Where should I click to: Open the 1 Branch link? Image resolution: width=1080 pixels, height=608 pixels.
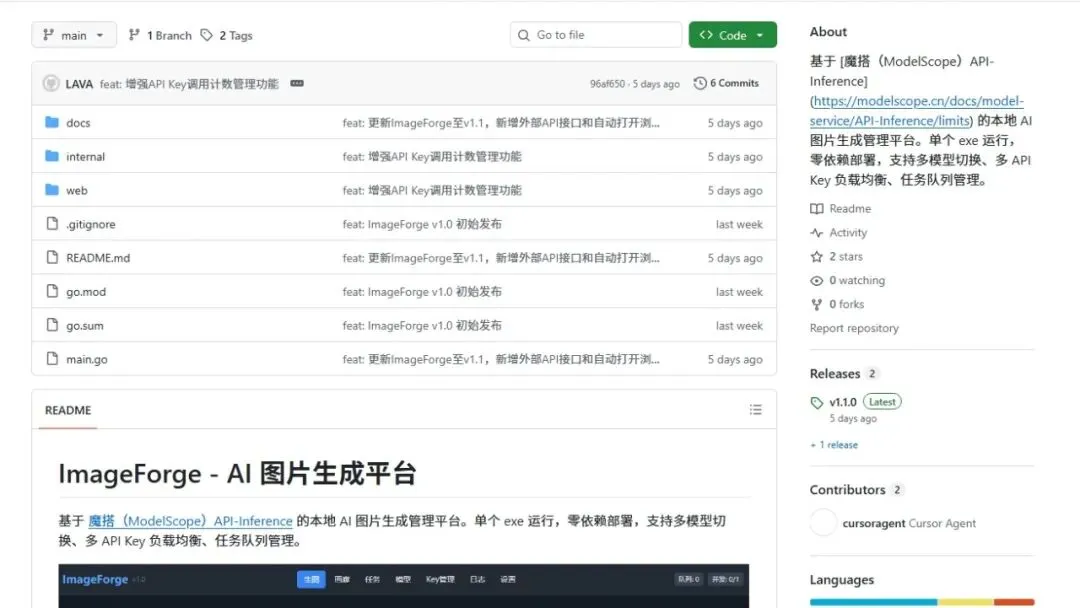(160, 35)
